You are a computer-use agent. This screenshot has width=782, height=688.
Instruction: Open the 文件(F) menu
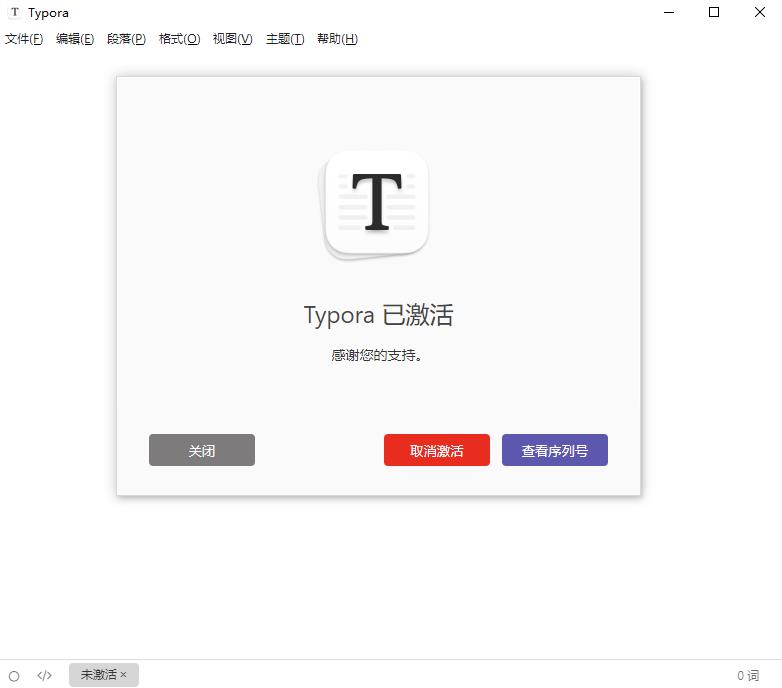pos(24,39)
